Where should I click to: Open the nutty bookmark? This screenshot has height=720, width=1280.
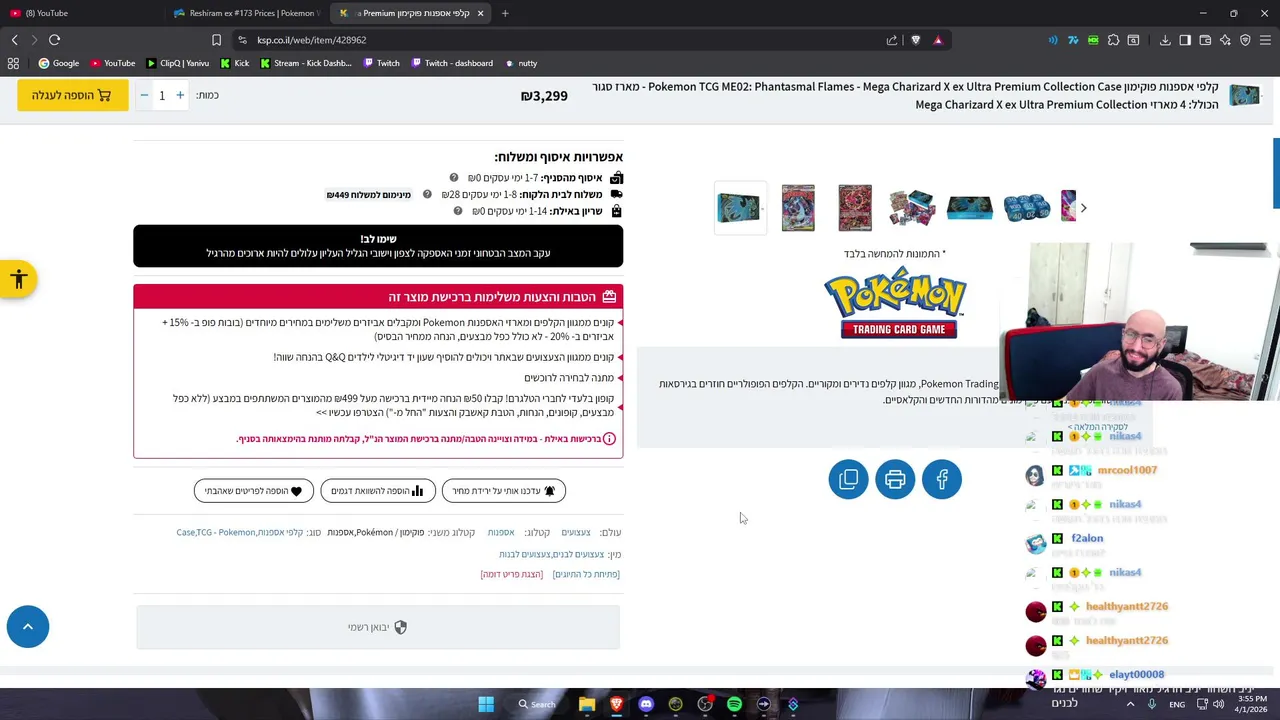(x=521, y=63)
